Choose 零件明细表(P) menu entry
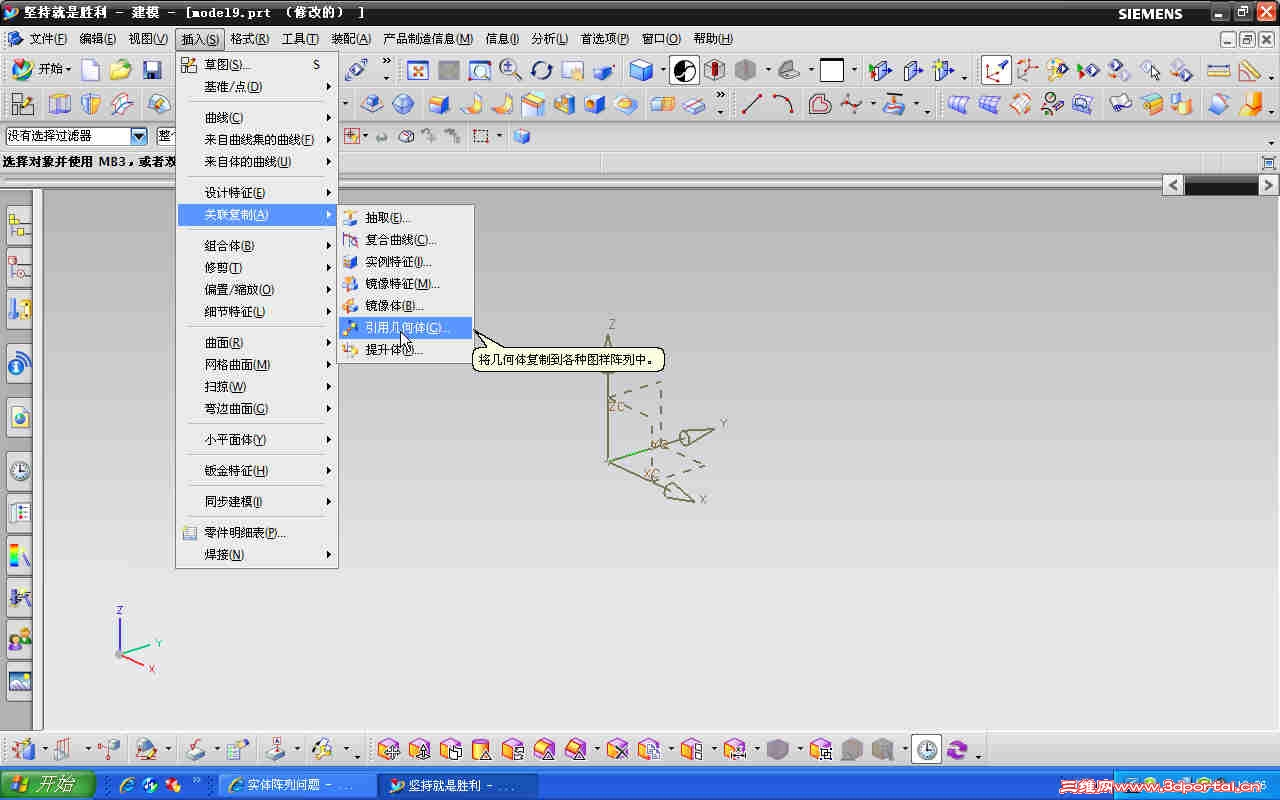 point(257,533)
